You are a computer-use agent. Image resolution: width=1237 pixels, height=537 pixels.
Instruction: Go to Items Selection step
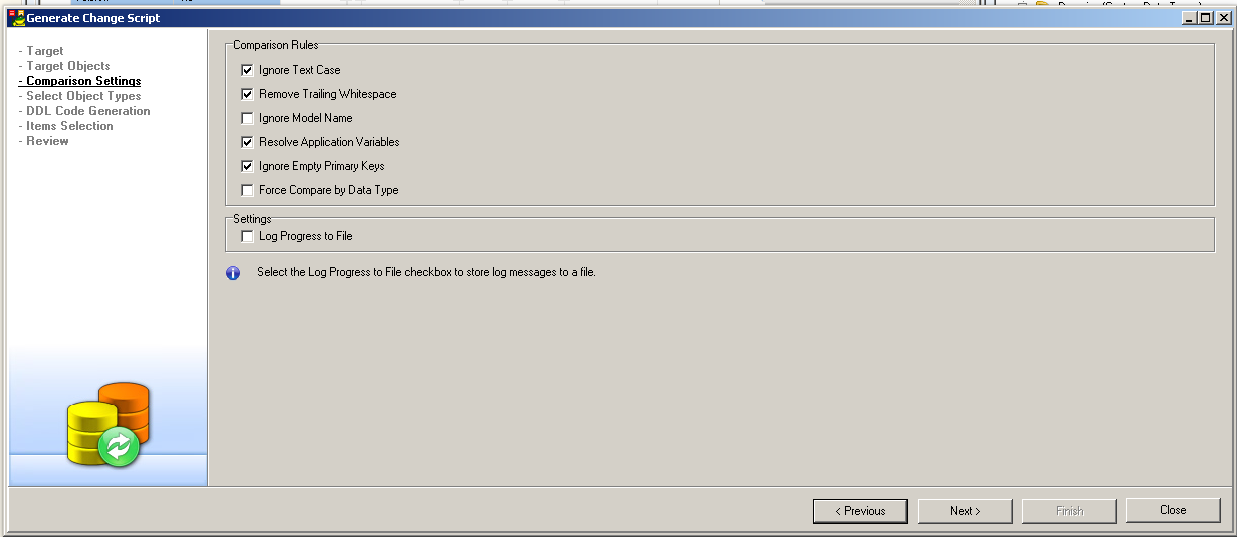(x=69, y=126)
